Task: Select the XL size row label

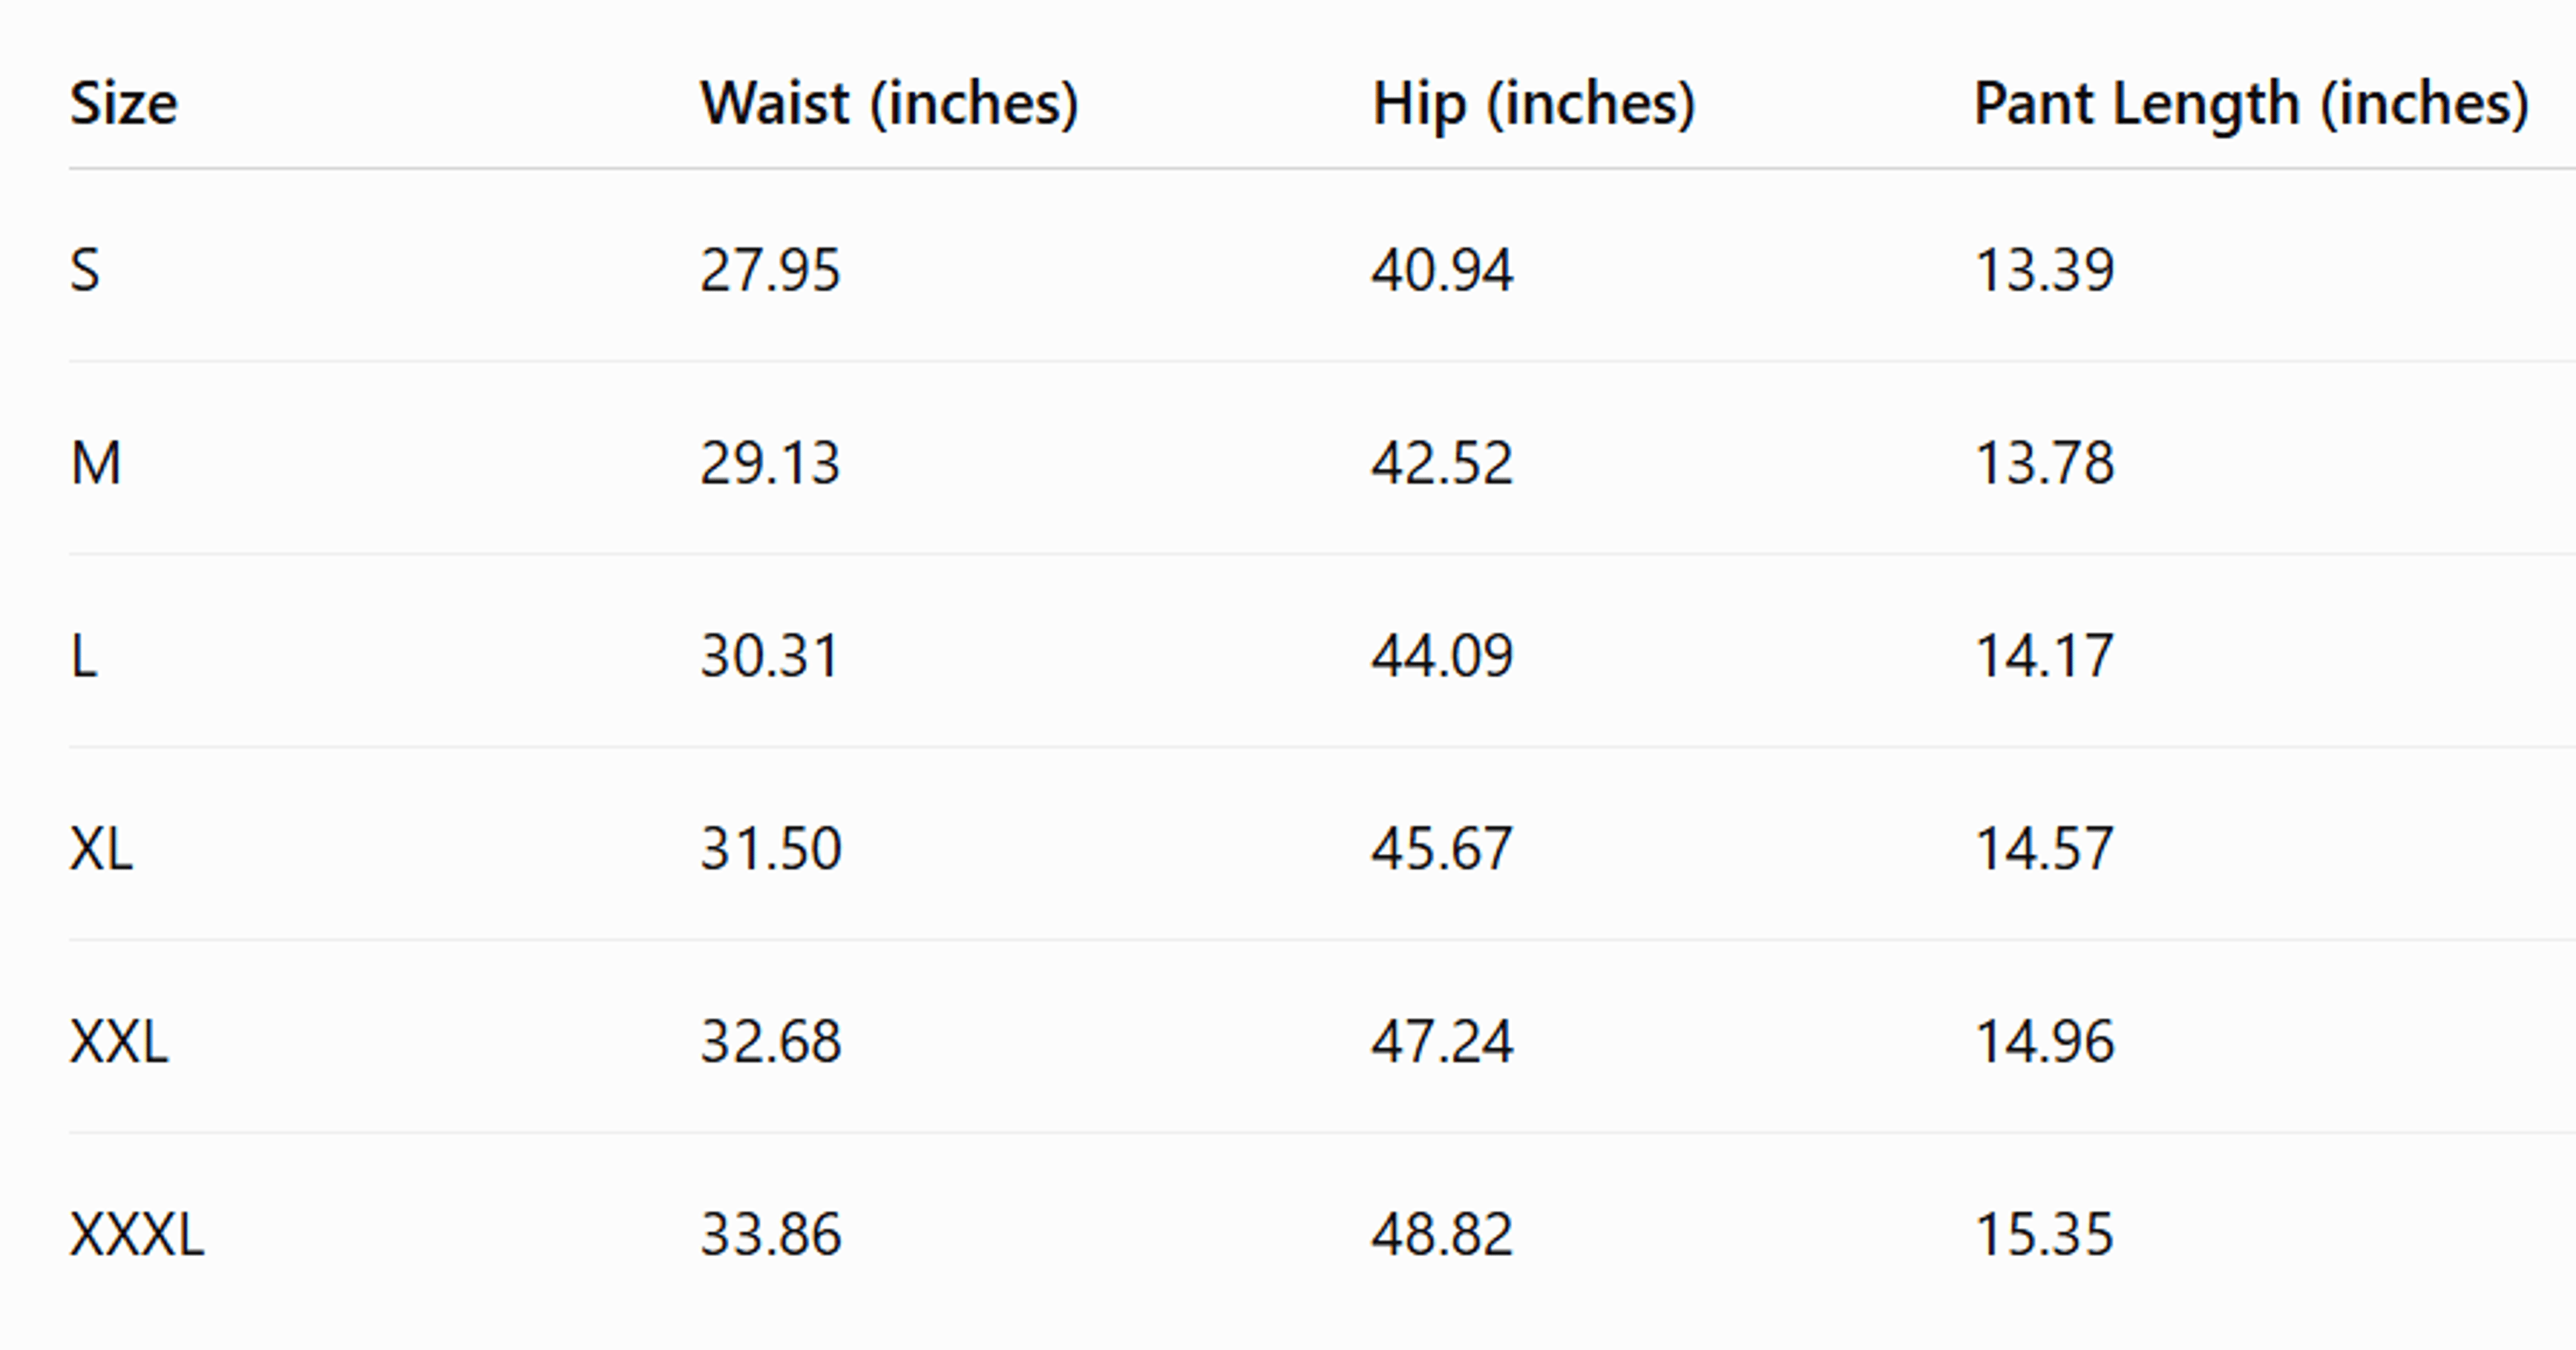Action: 101,849
